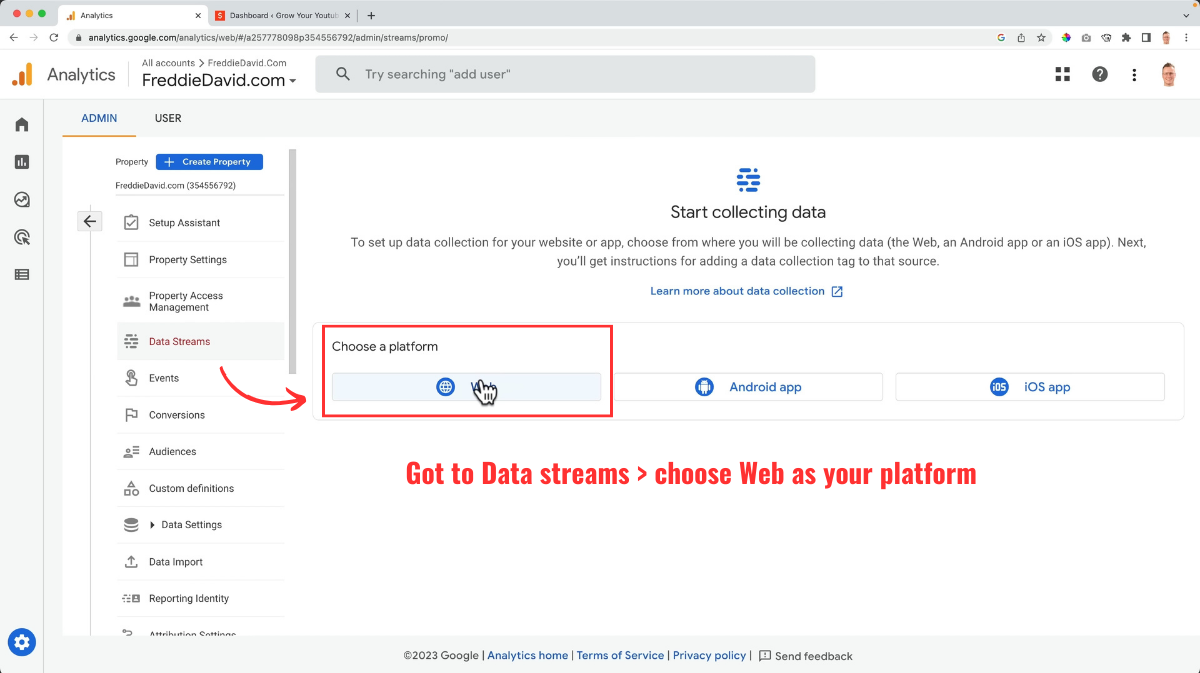This screenshot has height=673, width=1200.
Task: Expand the Data Settings section
Action: (193, 524)
